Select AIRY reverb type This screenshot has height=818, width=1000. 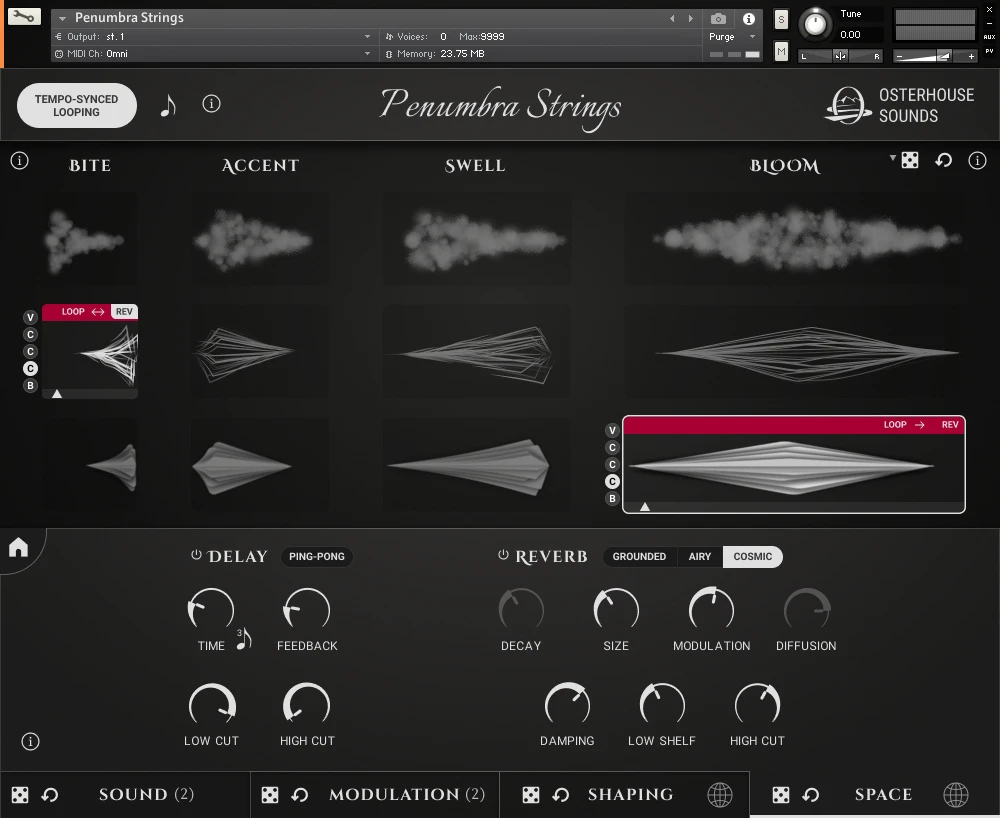point(700,557)
